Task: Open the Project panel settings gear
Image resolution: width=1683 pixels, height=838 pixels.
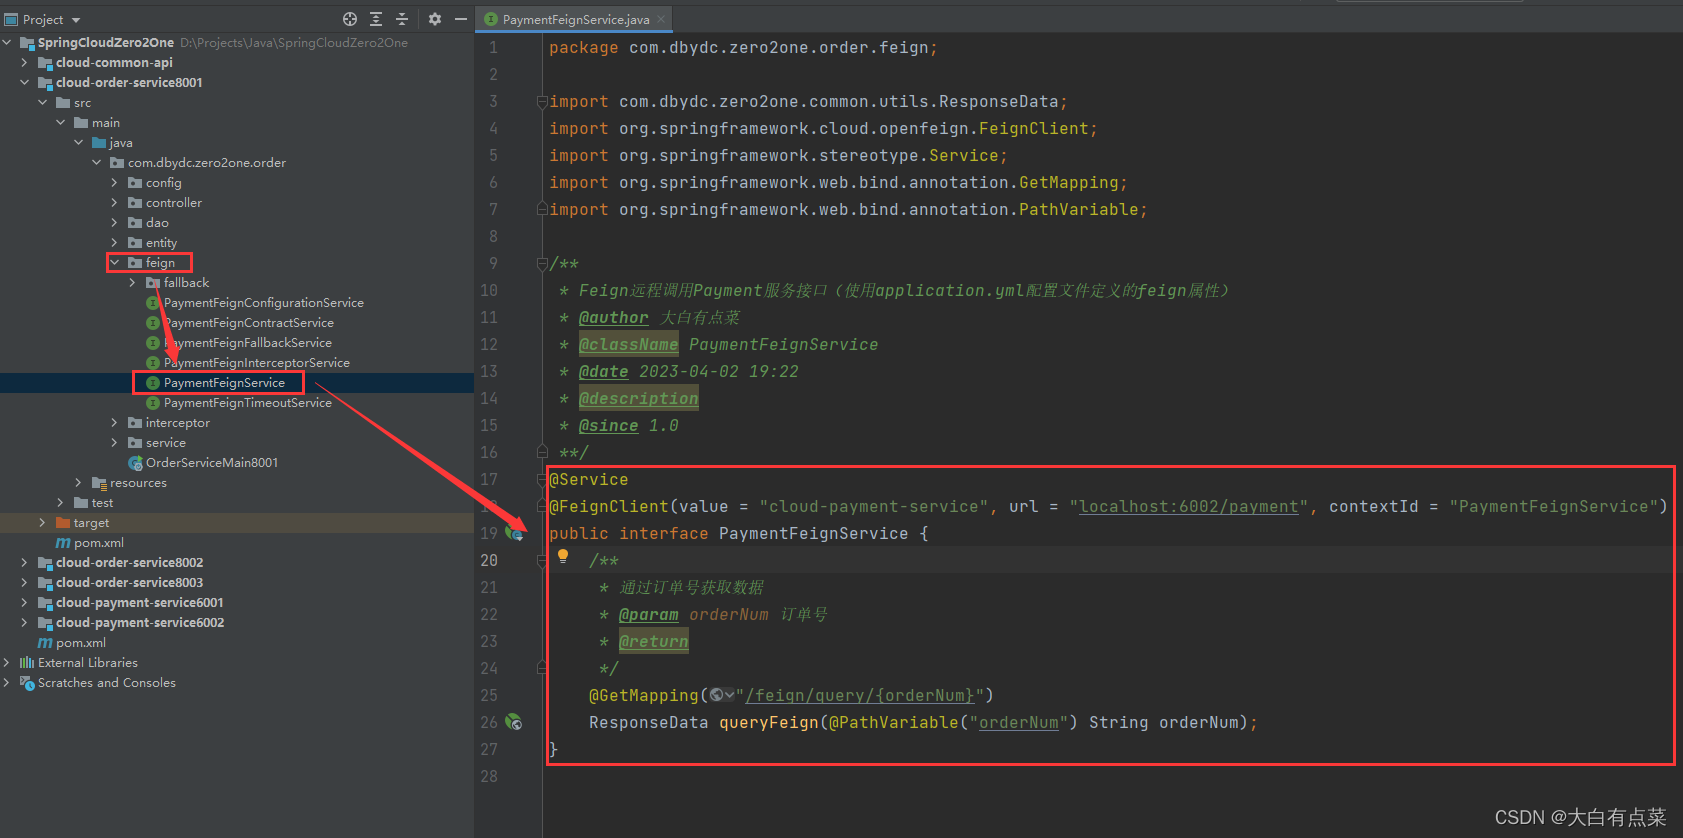Action: pyautogui.click(x=435, y=19)
